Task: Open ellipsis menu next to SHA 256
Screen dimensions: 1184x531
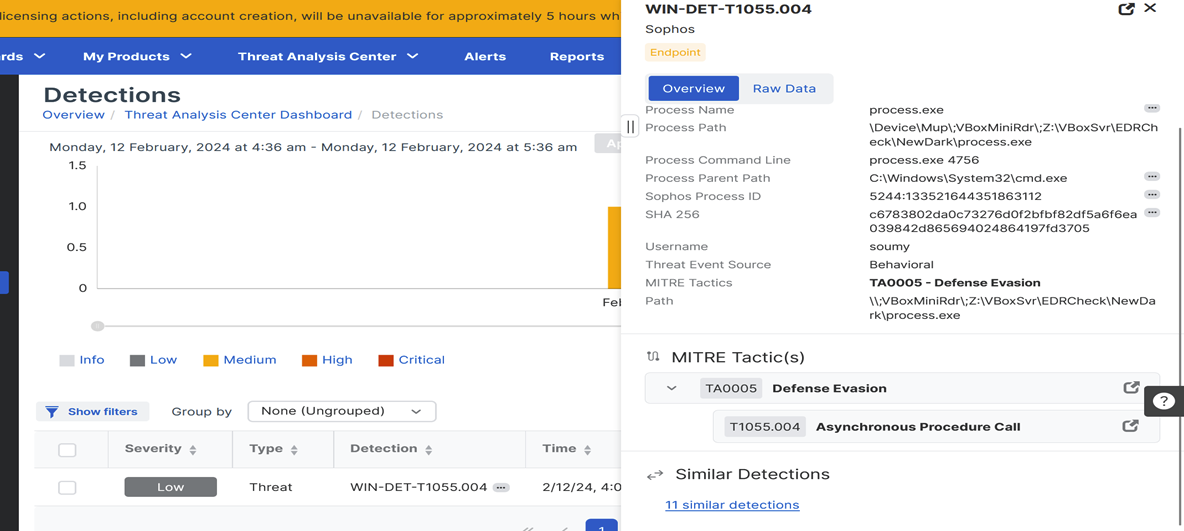Action: [1152, 213]
